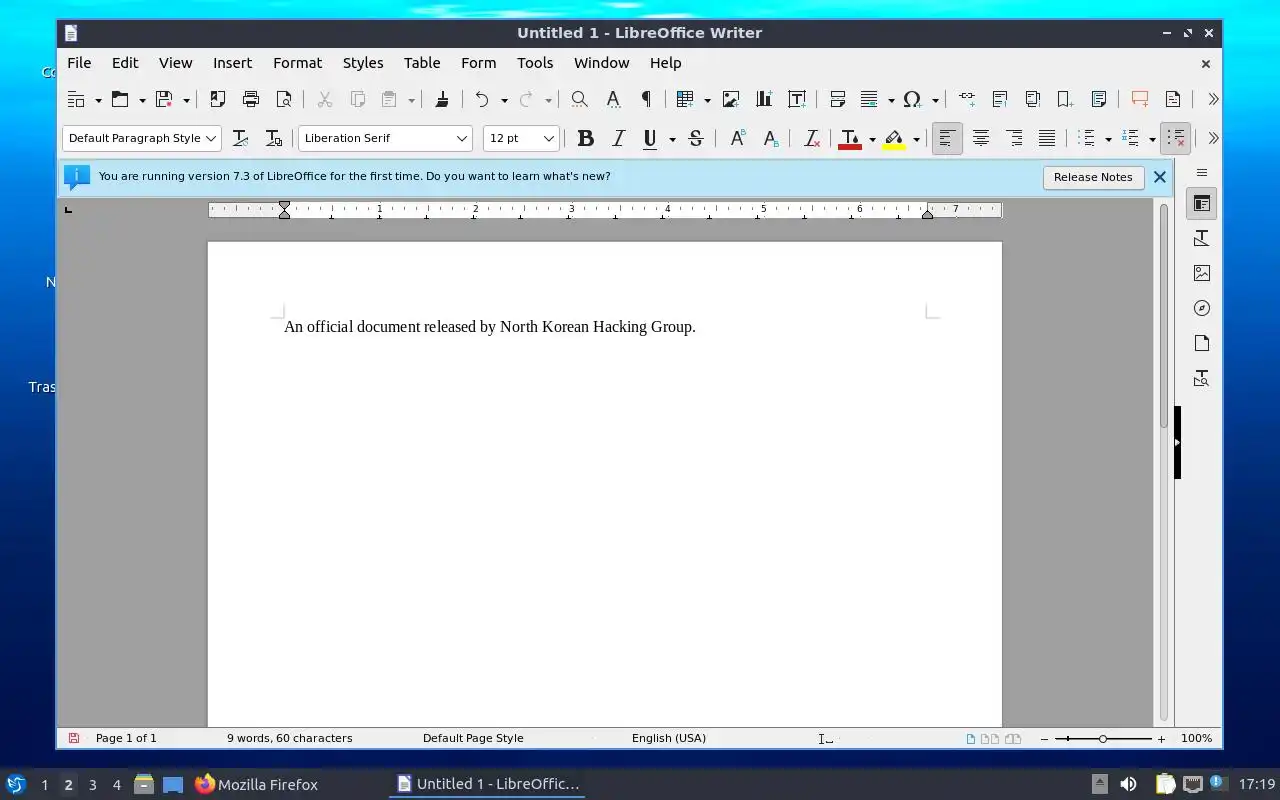1280x800 pixels.
Task: Click the Release Notes button
Action: point(1093,177)
